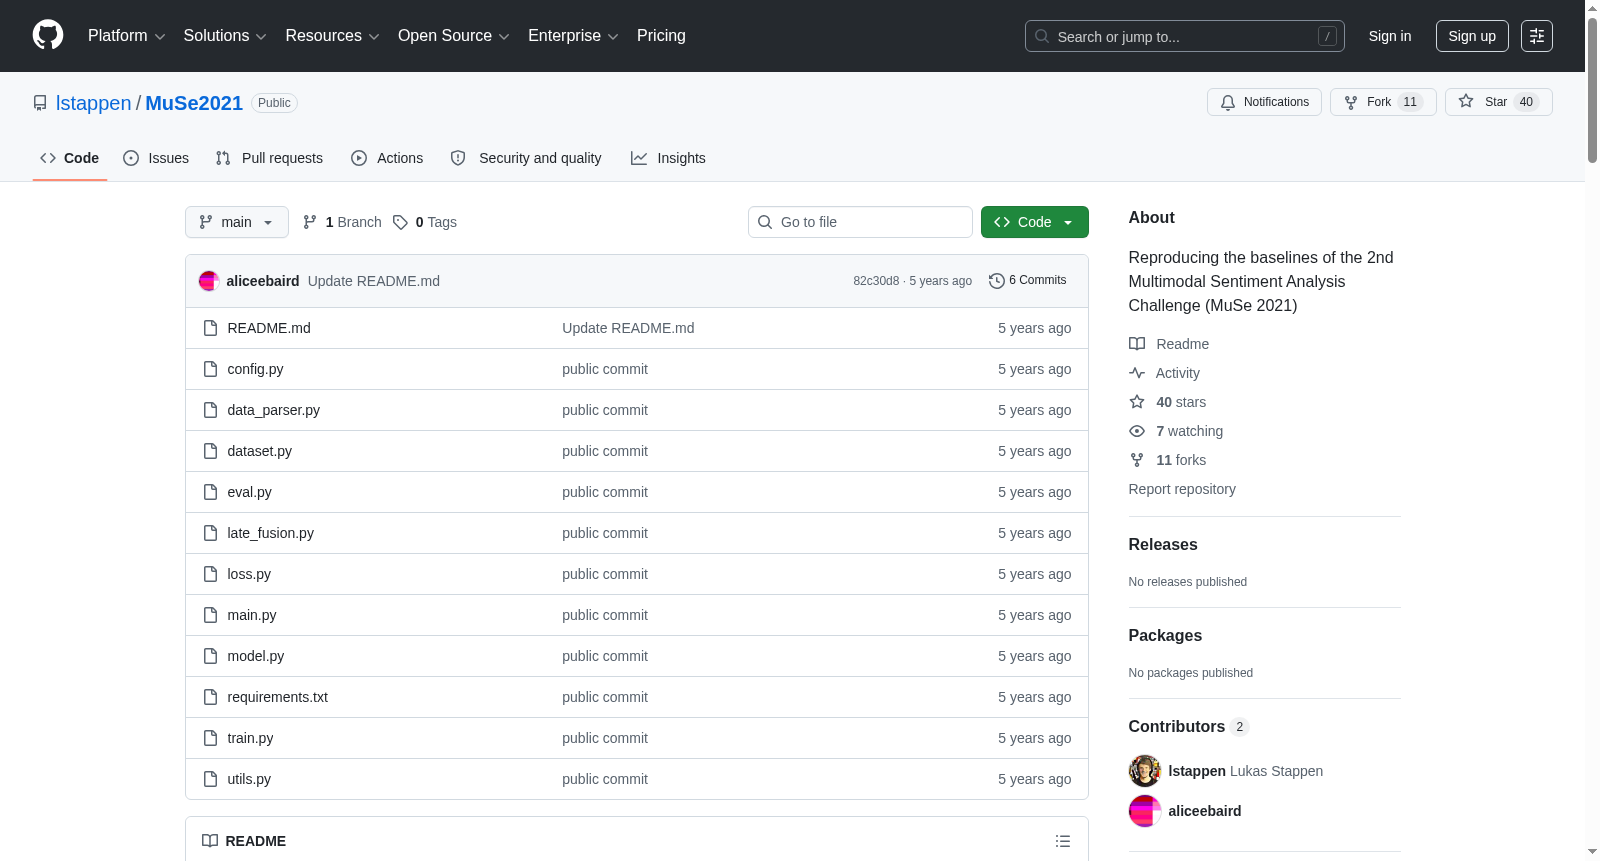
Task: Click the Releases heading link
Action: 1163,545
